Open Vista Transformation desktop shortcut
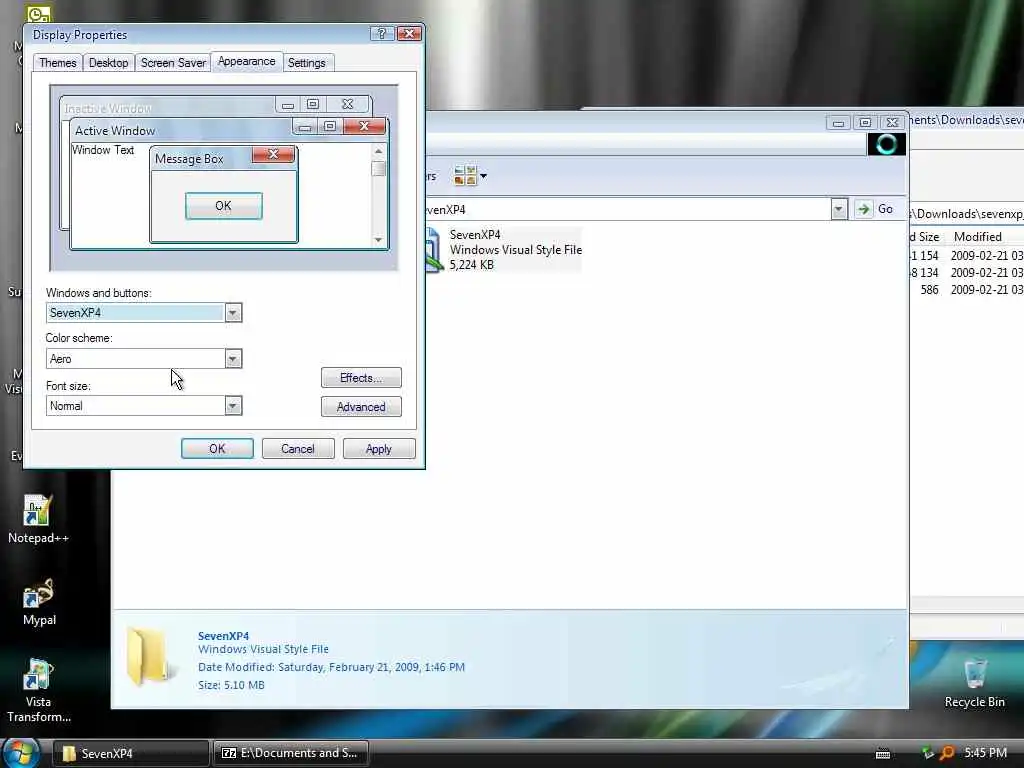Image resolution: width=1024 pixels, height=768 pixels. pos(39,691)
